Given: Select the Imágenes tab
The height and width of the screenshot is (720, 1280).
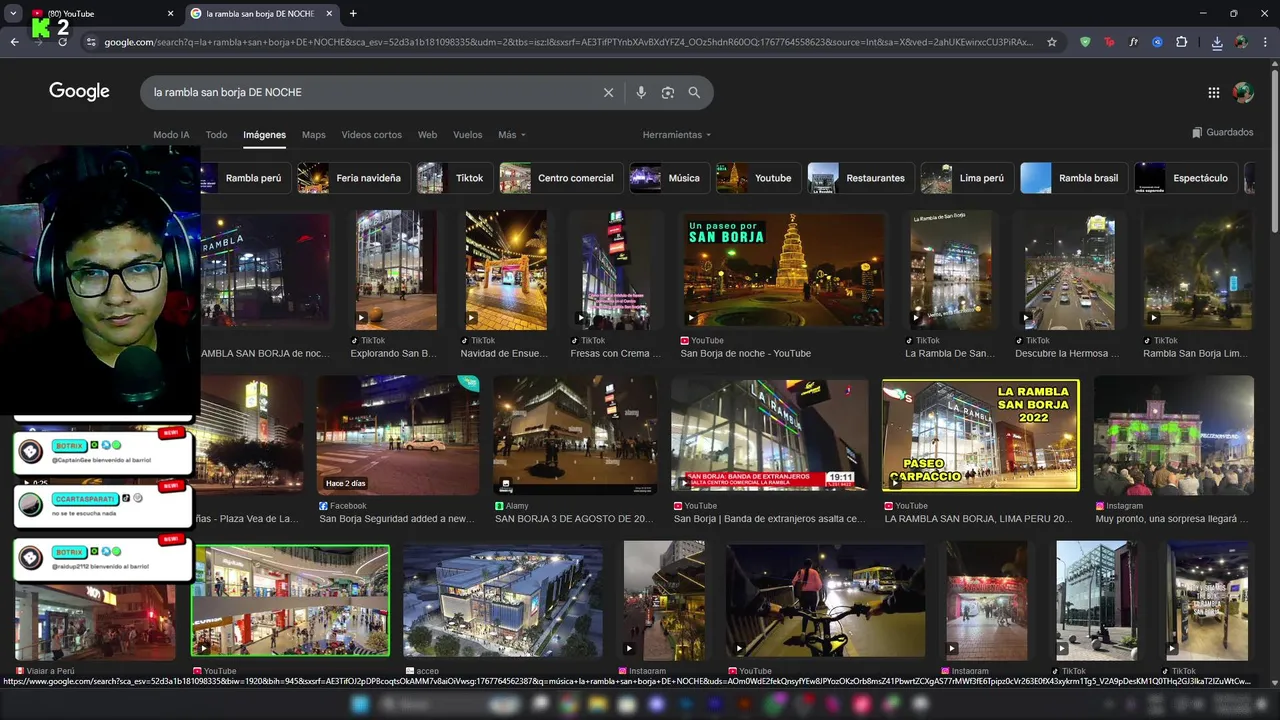Looking at the screenshot, I should point(264,135).
